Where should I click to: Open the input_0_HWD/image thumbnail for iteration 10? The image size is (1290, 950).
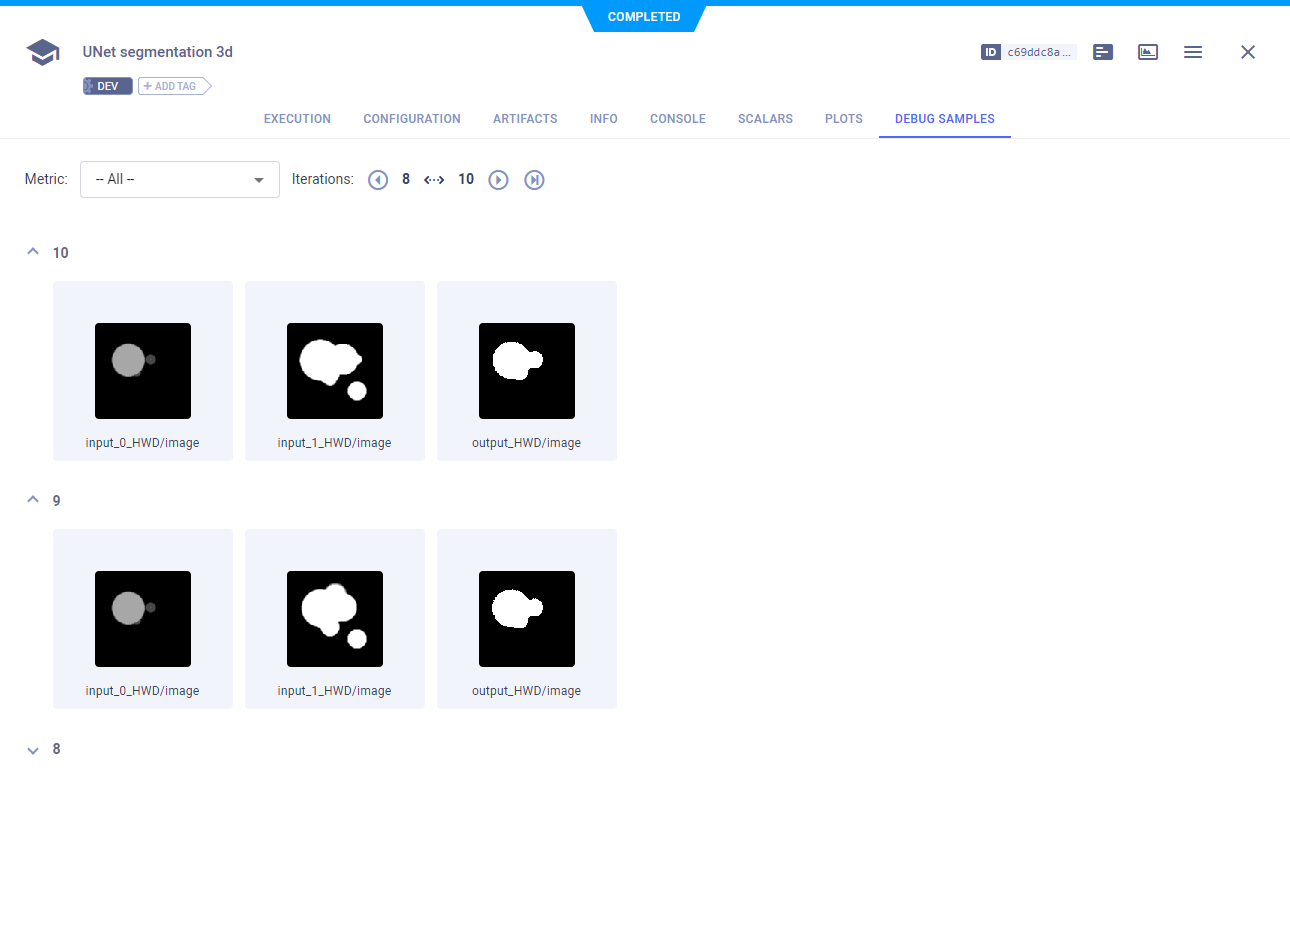tap(142, 371)
